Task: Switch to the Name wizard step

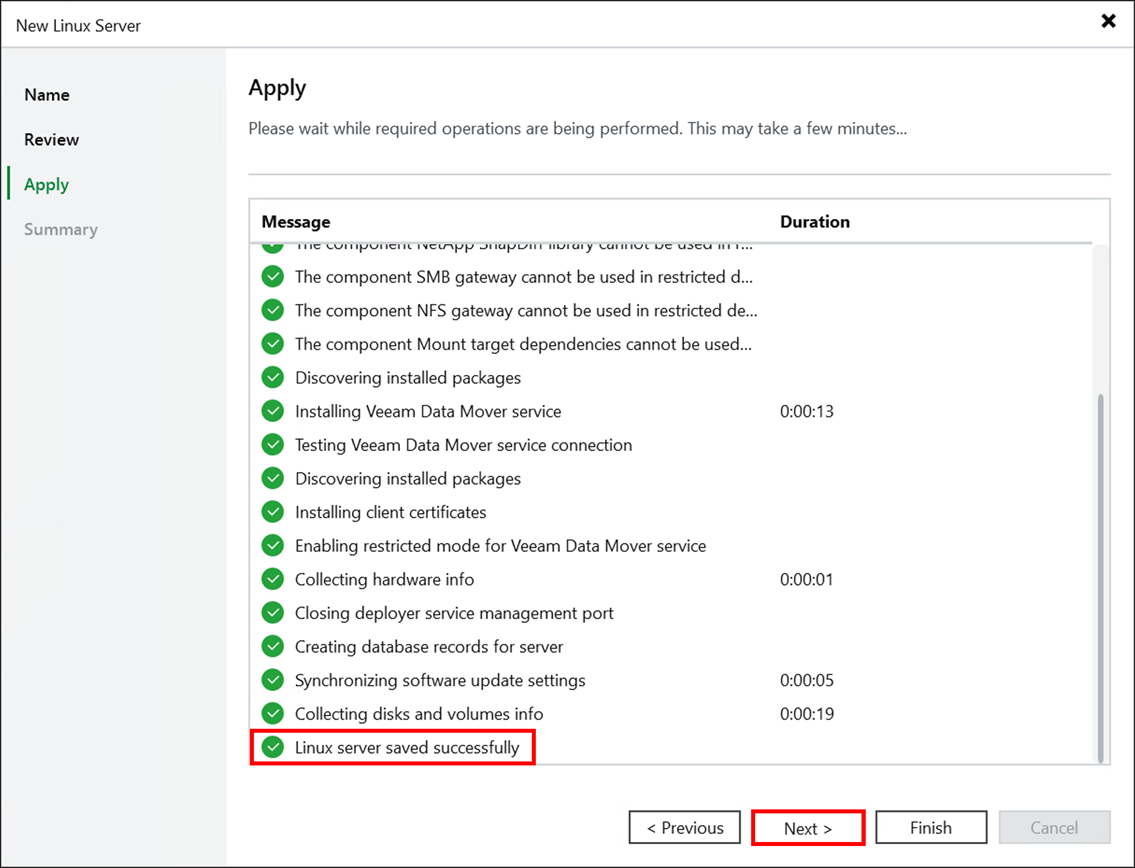Action: pos(46,94)
